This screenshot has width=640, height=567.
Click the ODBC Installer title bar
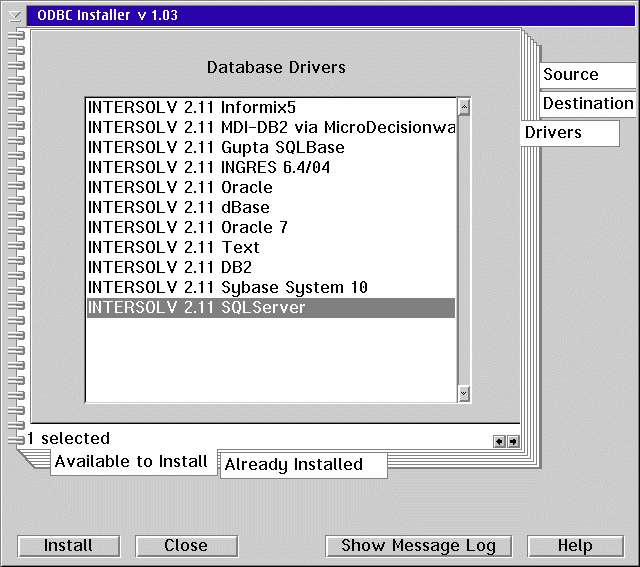331,16
